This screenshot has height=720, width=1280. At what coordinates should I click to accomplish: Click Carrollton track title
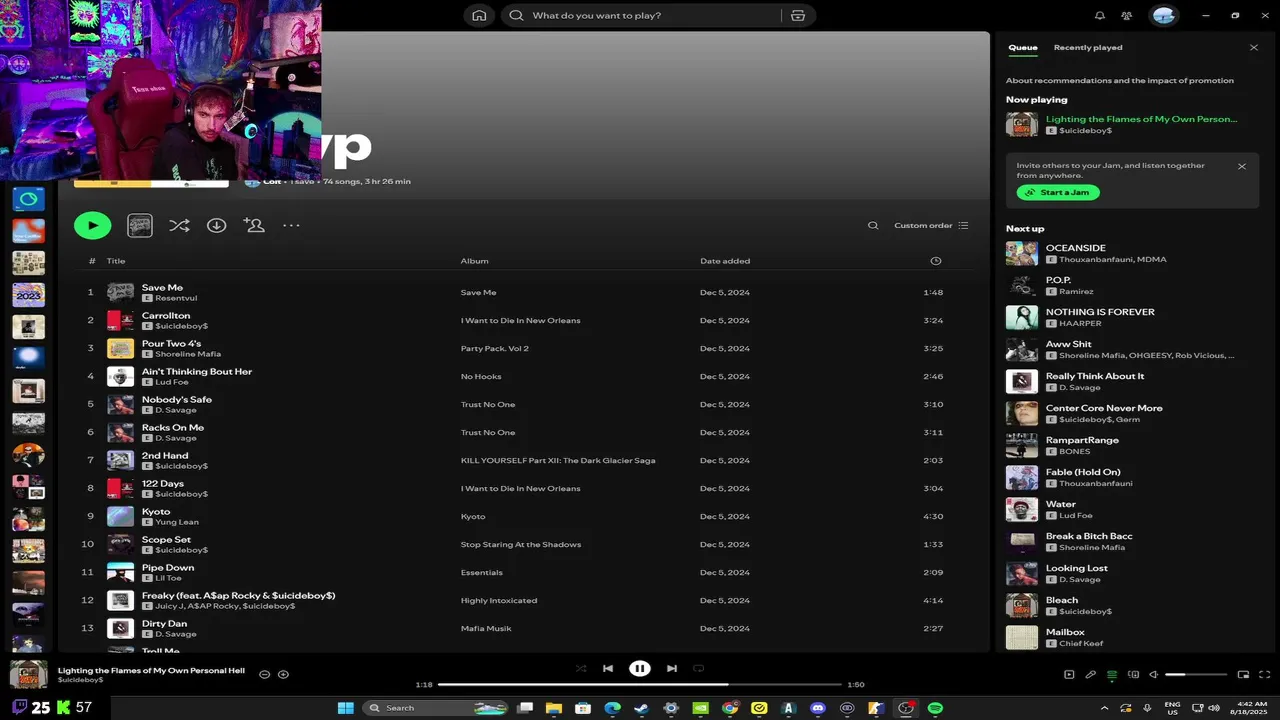coord(166,315)
